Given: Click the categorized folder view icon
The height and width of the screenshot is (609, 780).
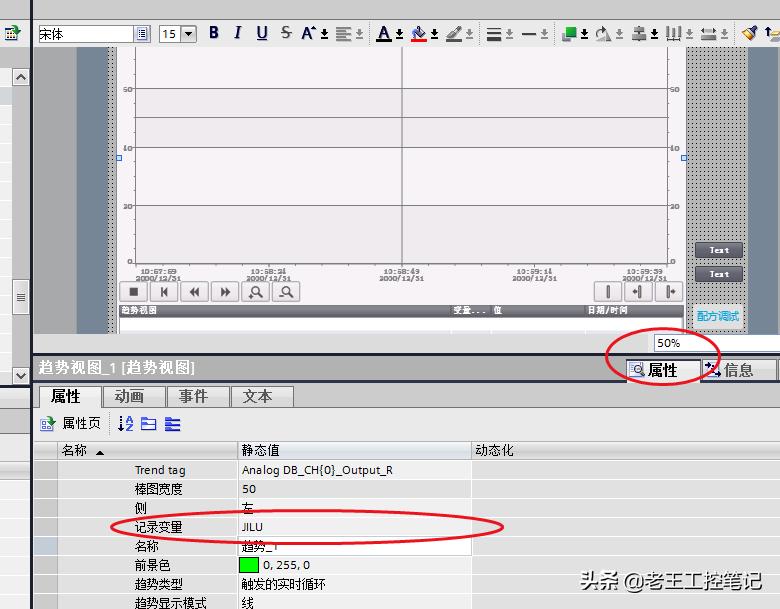Looking at the screenshot, I should (x=148, y=424).
